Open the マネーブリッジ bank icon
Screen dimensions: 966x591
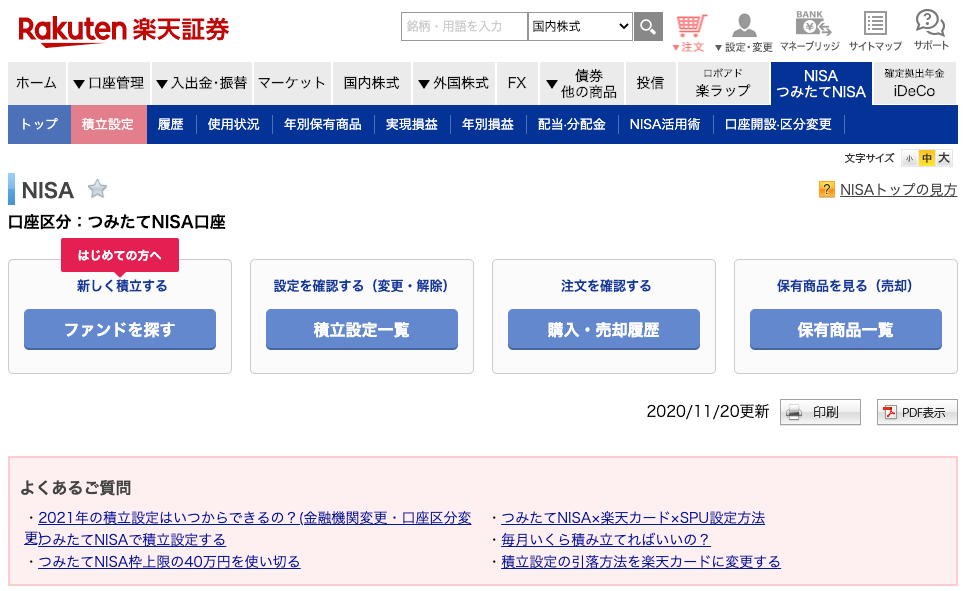[x=810, y=31]
